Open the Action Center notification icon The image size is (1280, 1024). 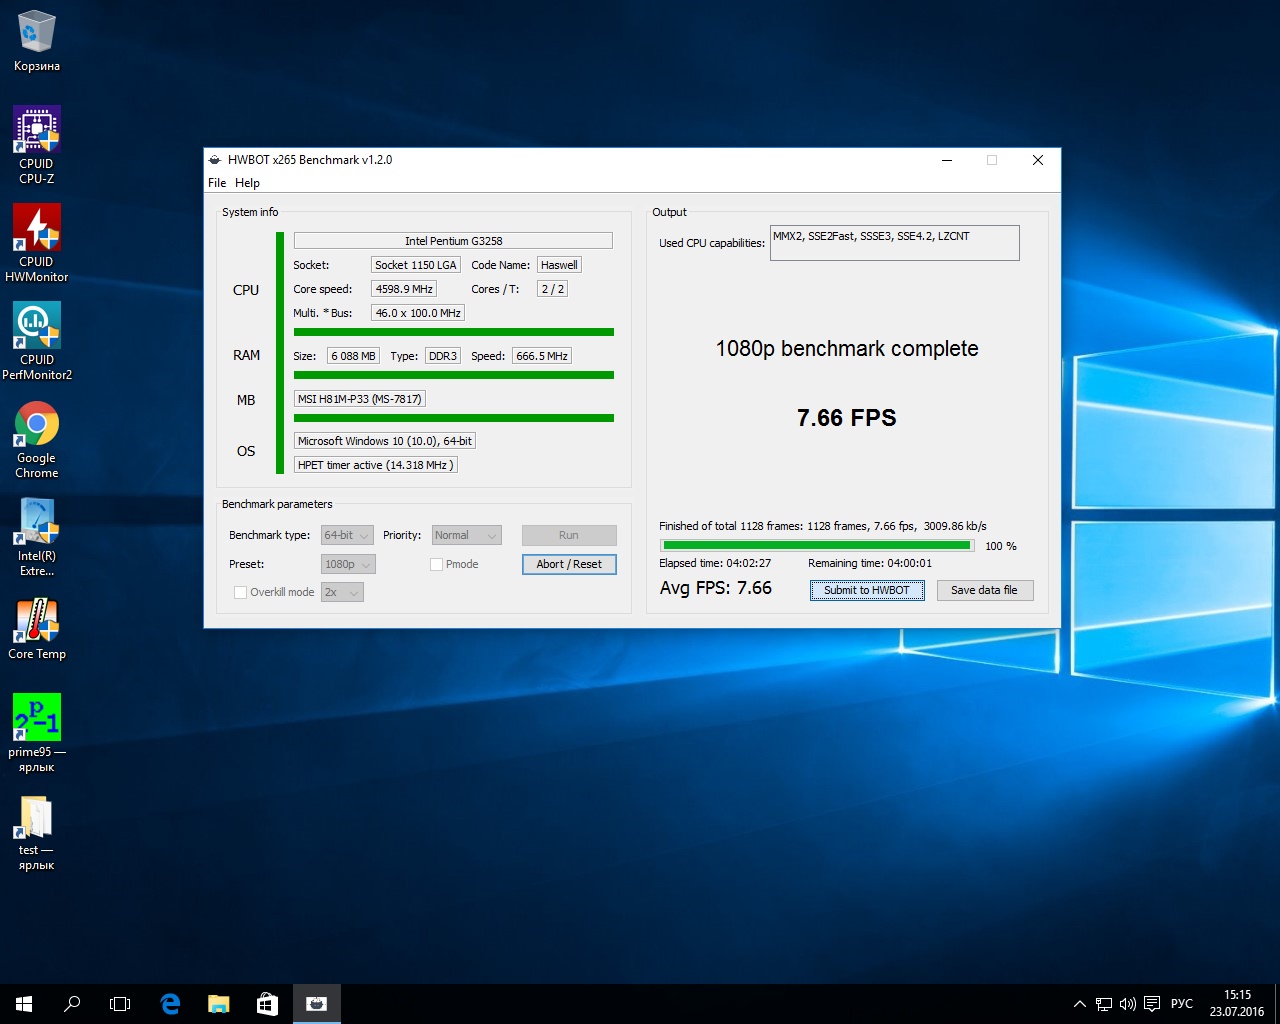click(x=1152, y=1004)
